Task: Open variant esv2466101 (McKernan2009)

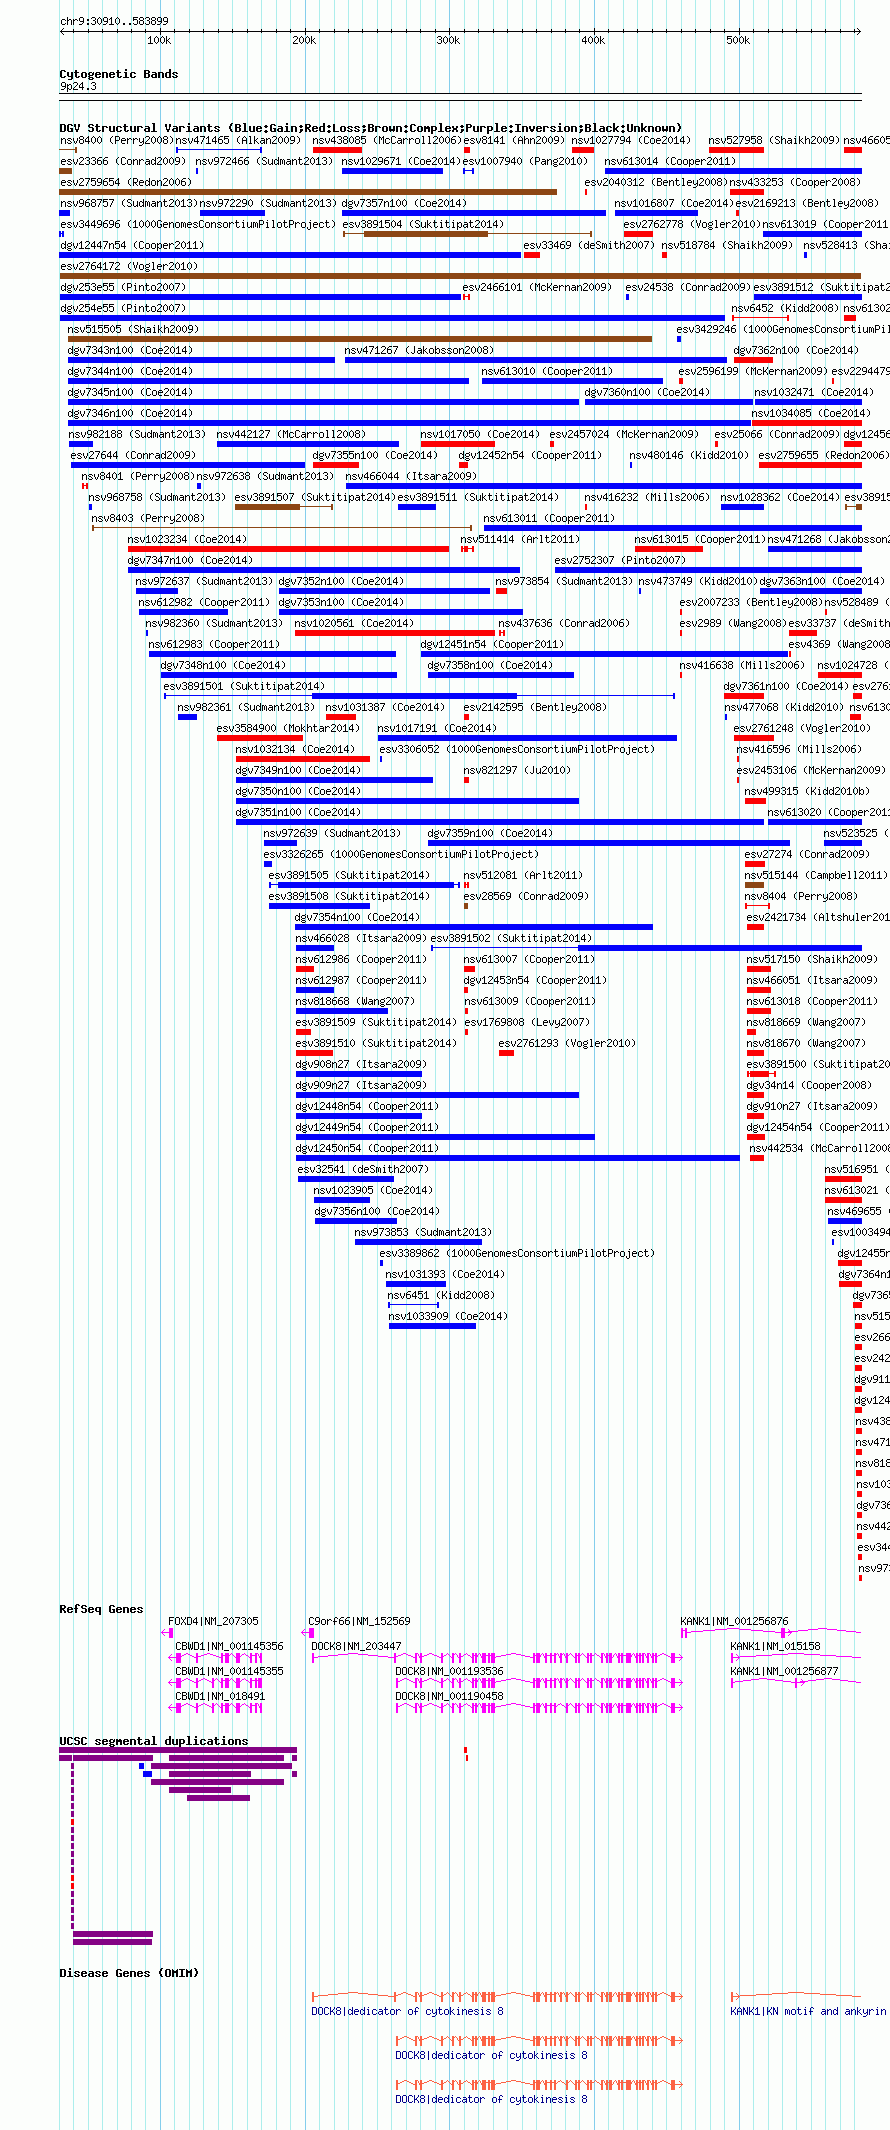Action: (x=537, y=287)
